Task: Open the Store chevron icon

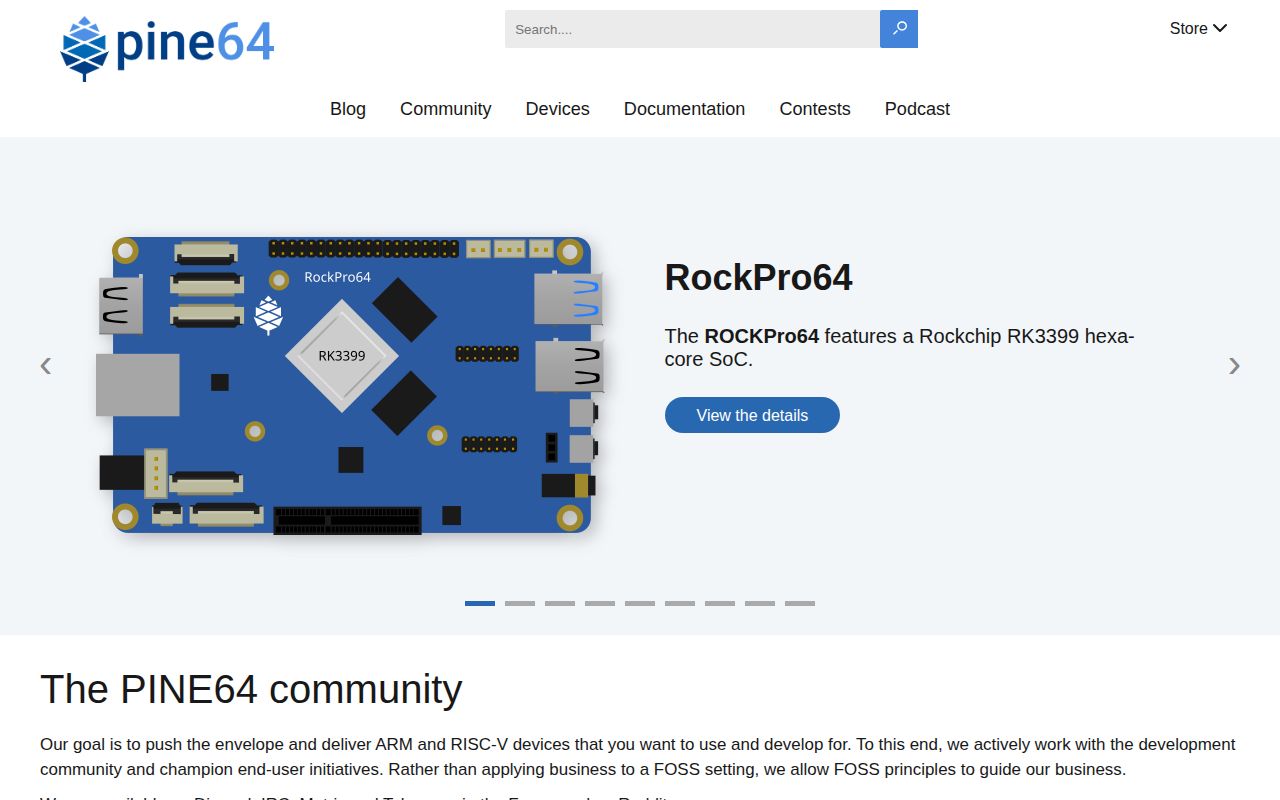Action: (x=1221, y=28)
